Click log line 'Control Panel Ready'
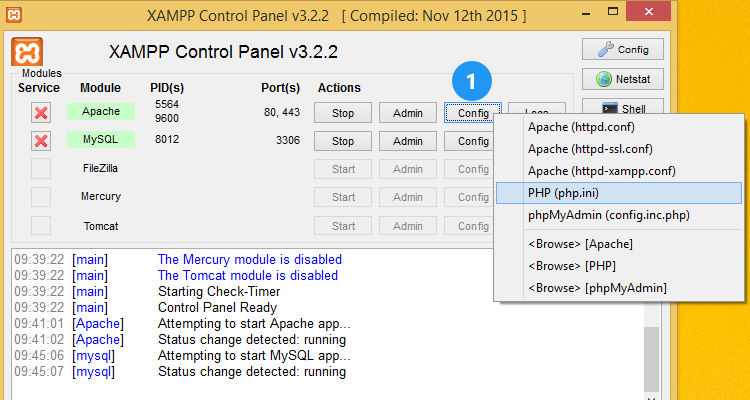 [x=217, y=307]
